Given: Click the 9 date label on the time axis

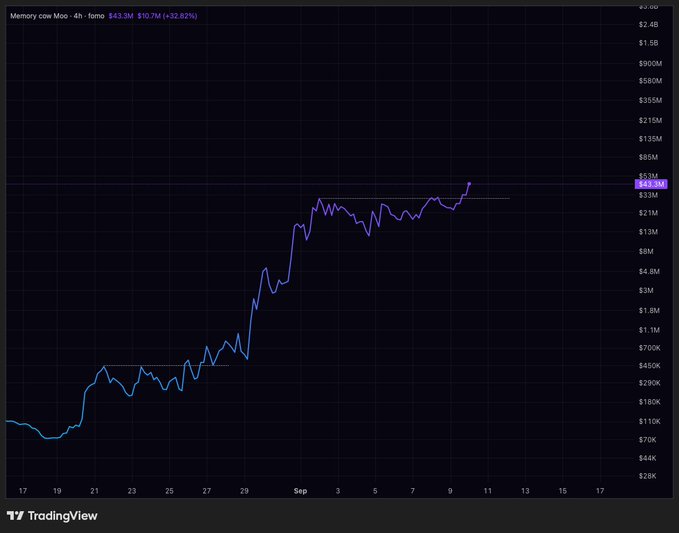Looking at the screenshot, I should [450, 491].
